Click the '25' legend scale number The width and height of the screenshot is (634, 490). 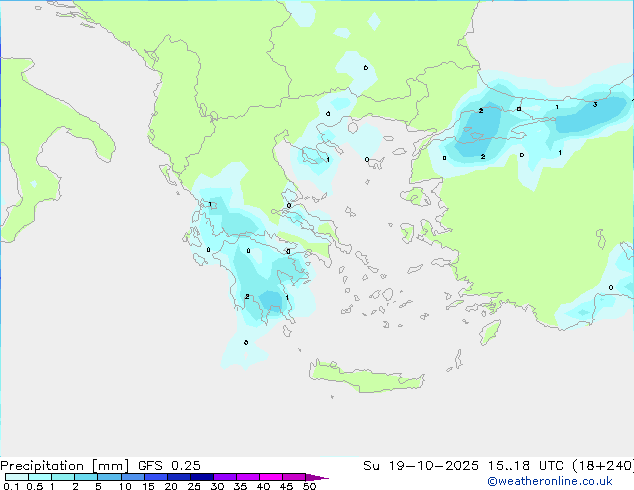tap(194, 486)
